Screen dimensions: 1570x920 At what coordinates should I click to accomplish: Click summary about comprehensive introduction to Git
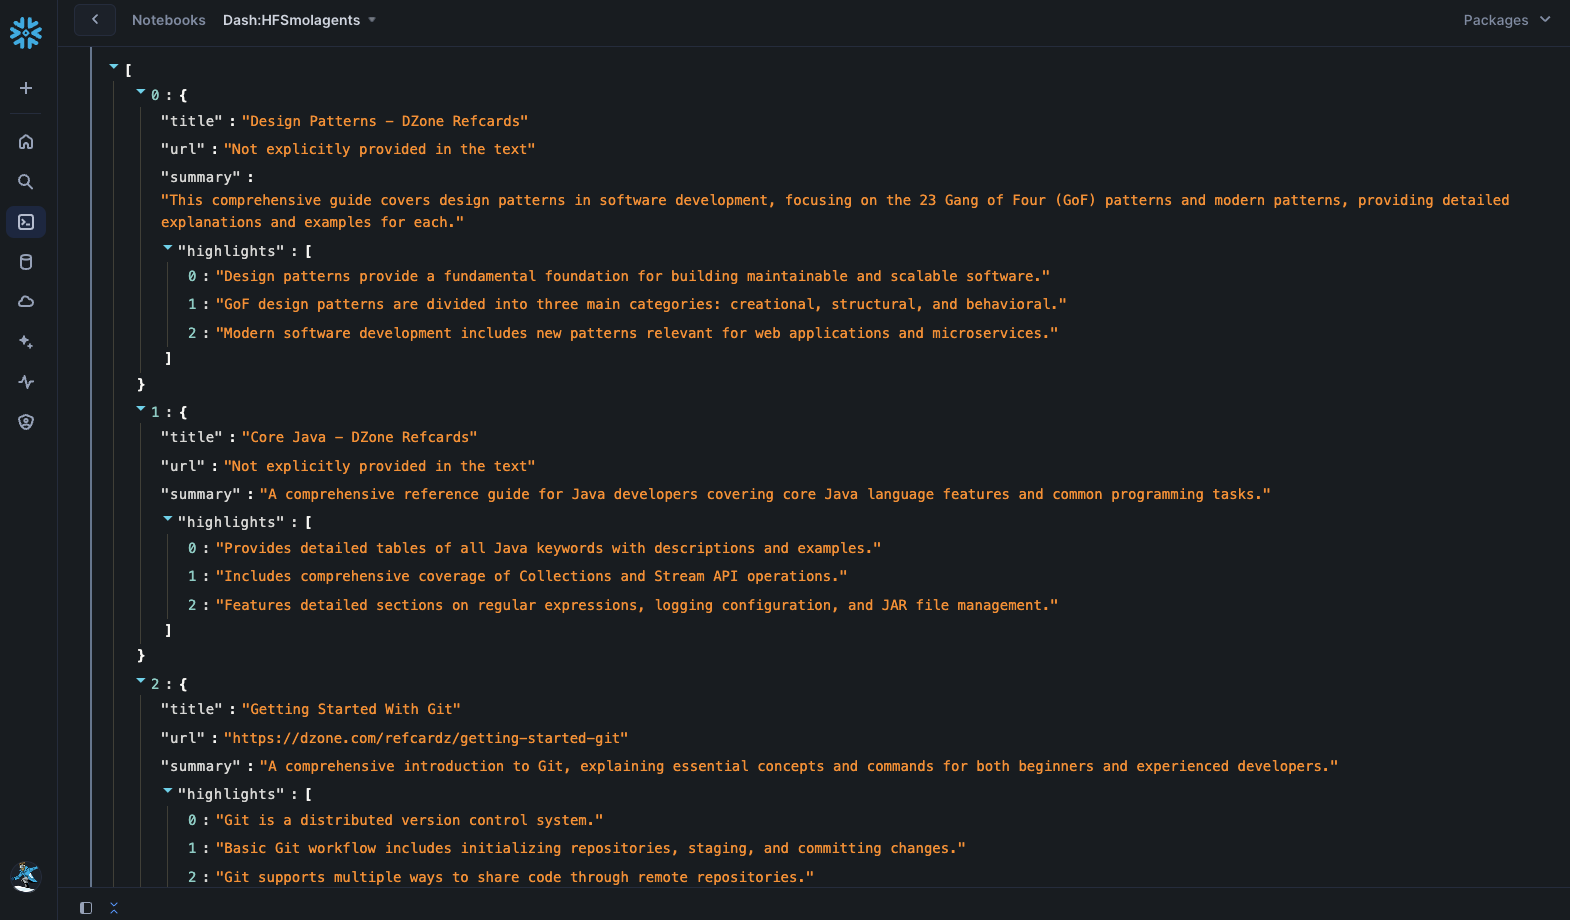(799, 766)
